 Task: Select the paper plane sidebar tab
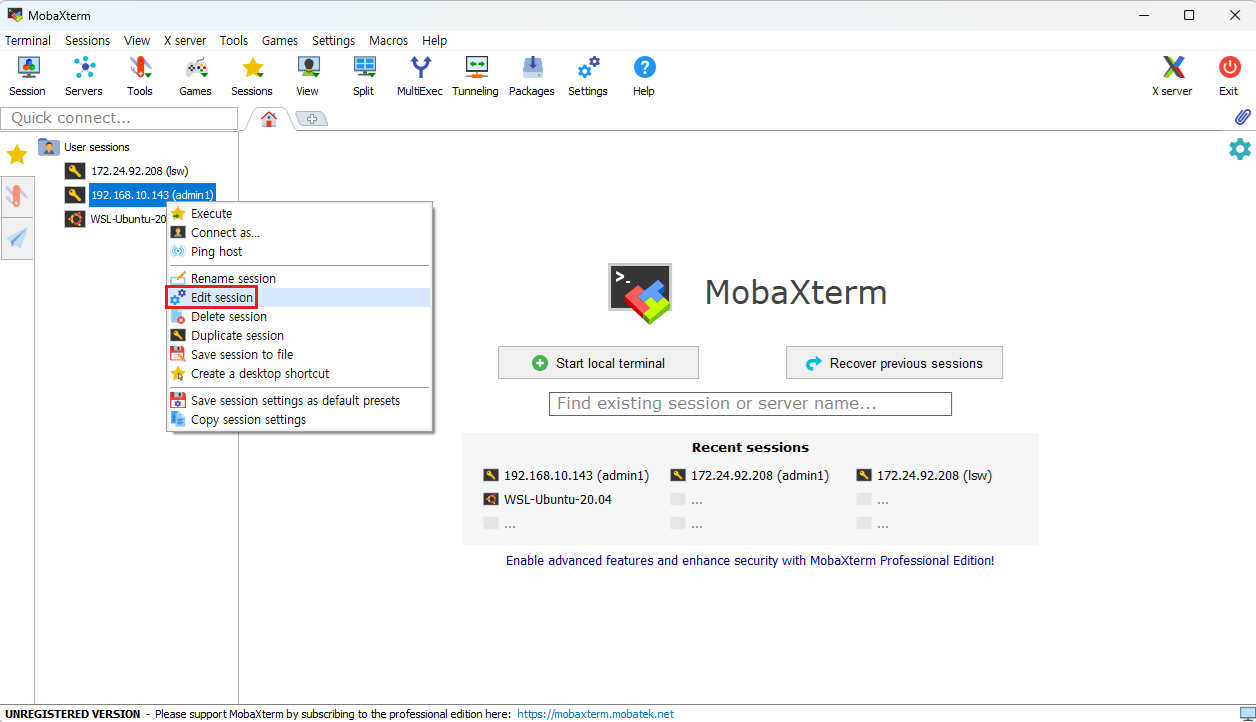coord(17,238)
